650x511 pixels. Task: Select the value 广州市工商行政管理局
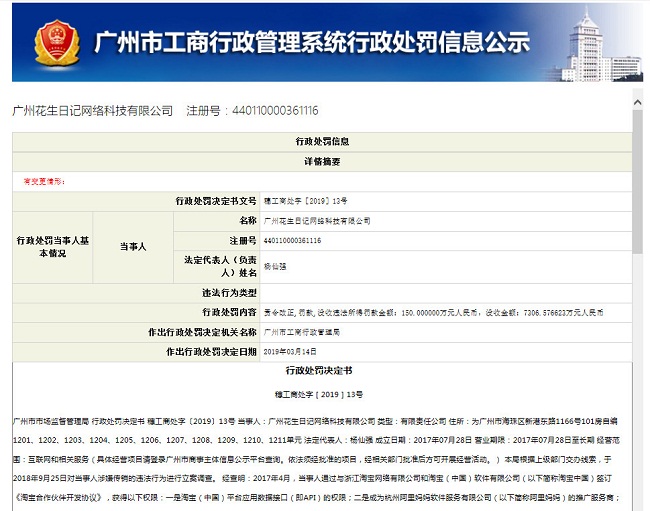[302, 332]
